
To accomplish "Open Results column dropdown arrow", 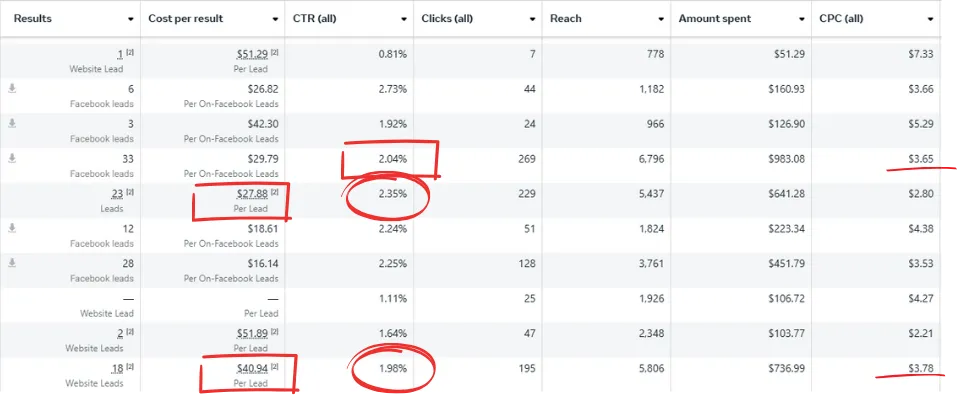I will (x=131, y=20).
